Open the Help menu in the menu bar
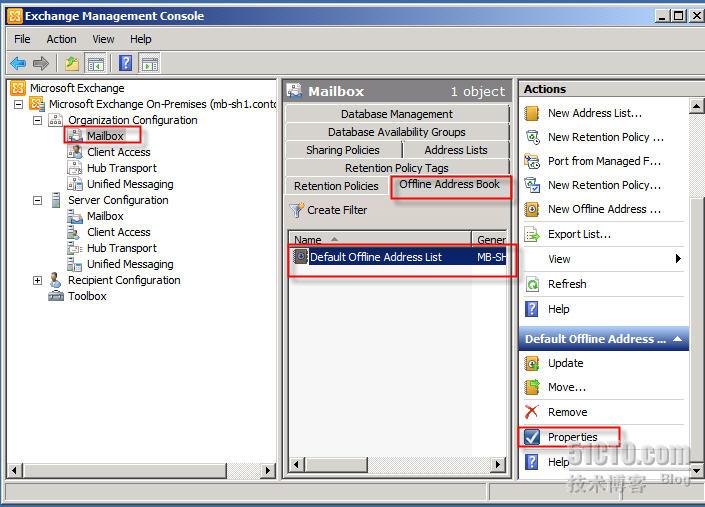This screenshot has width=705, height=507. (140, 39)
